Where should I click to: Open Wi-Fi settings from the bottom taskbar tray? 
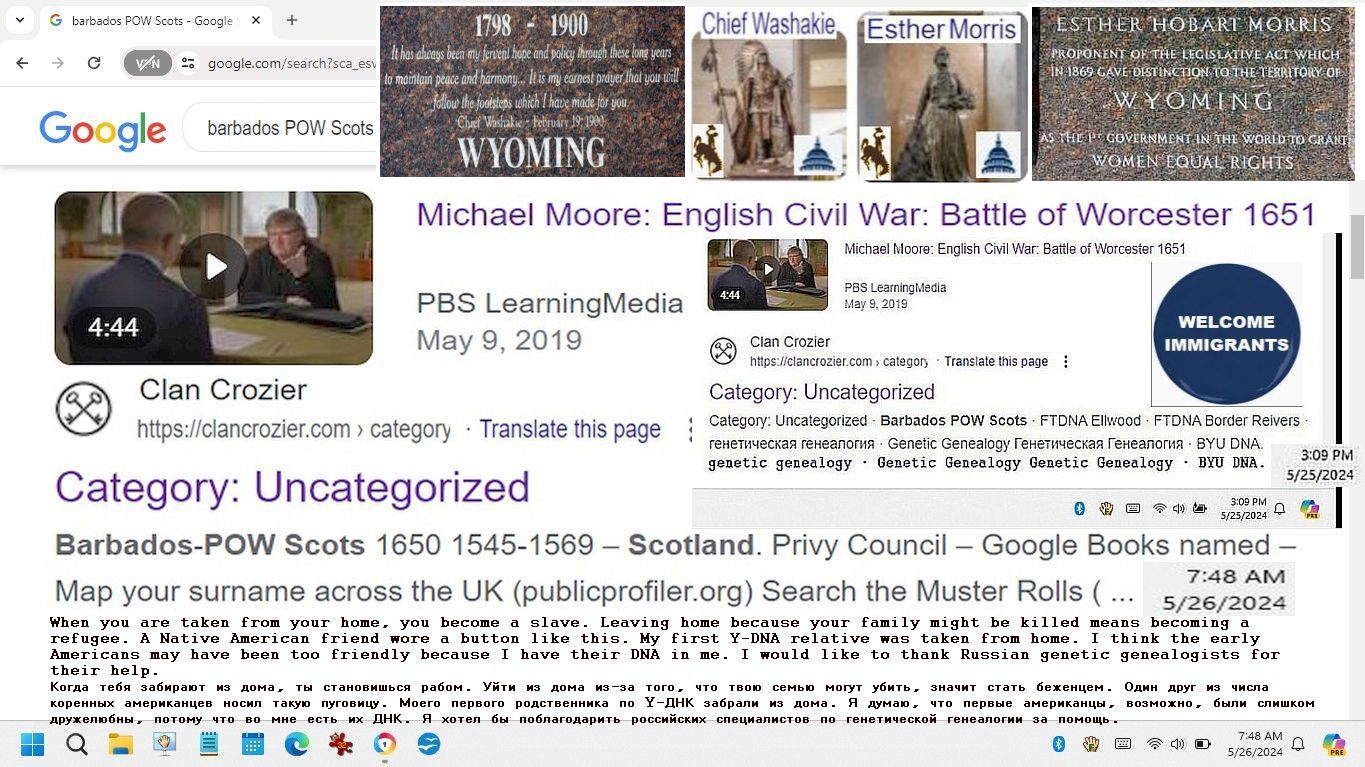(x=1155, y=744)
